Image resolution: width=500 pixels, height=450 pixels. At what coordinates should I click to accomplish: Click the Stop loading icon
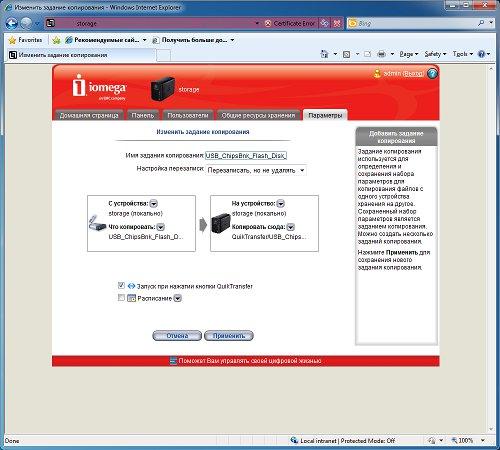click(x=337, y=23)
